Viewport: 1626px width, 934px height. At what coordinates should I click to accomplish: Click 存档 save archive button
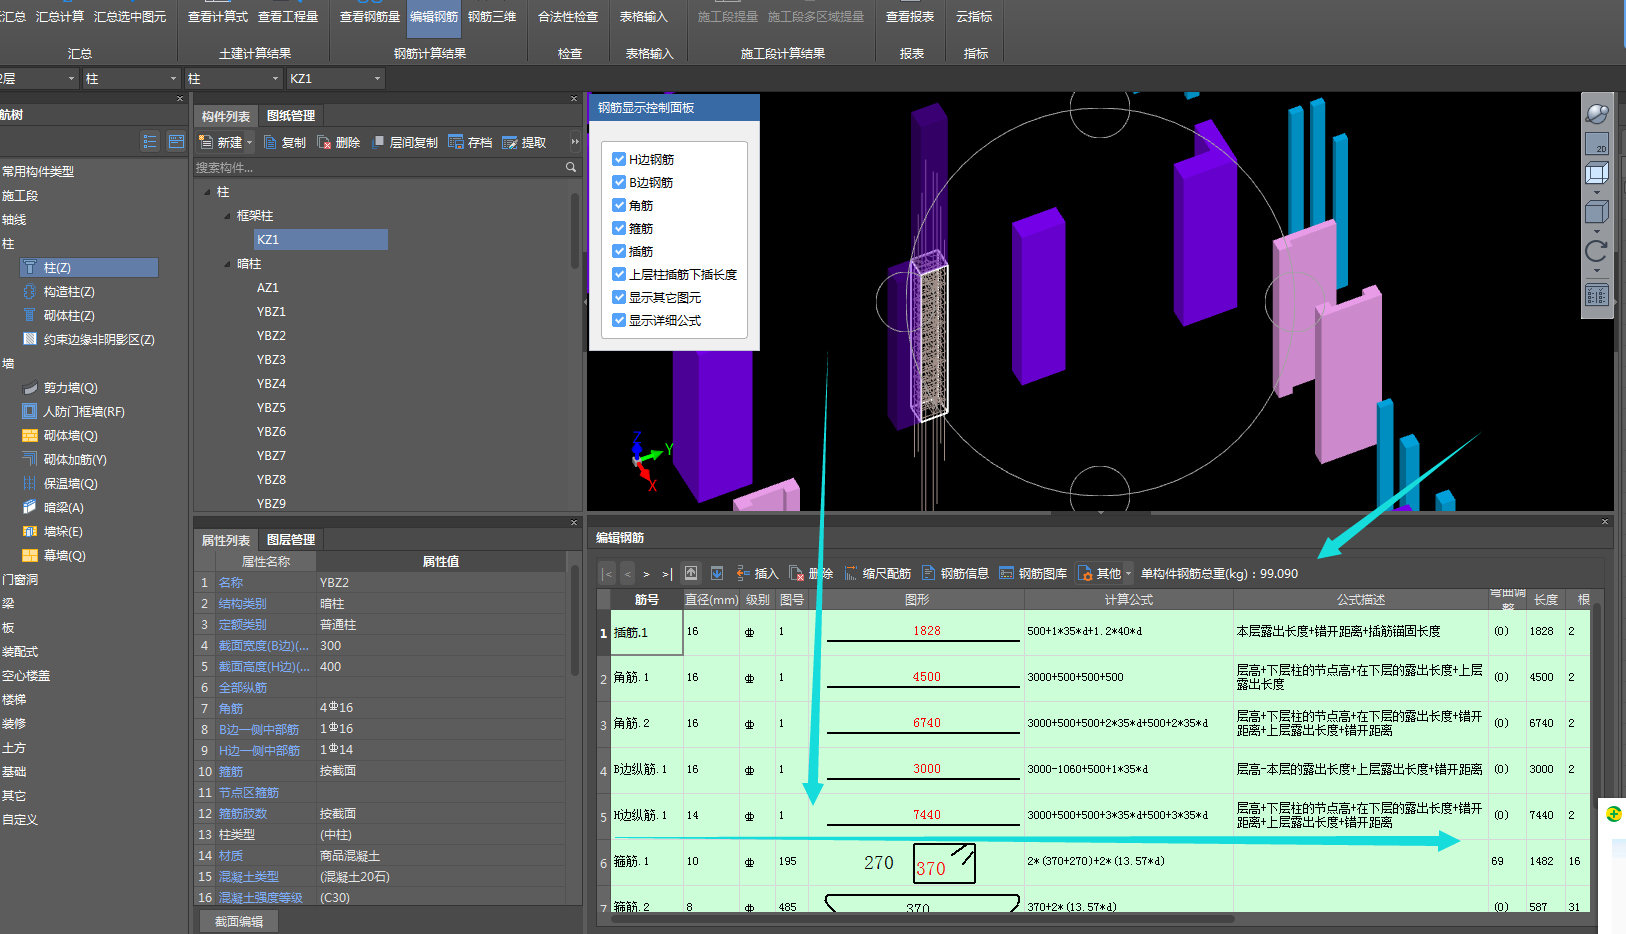pos(471,142)
